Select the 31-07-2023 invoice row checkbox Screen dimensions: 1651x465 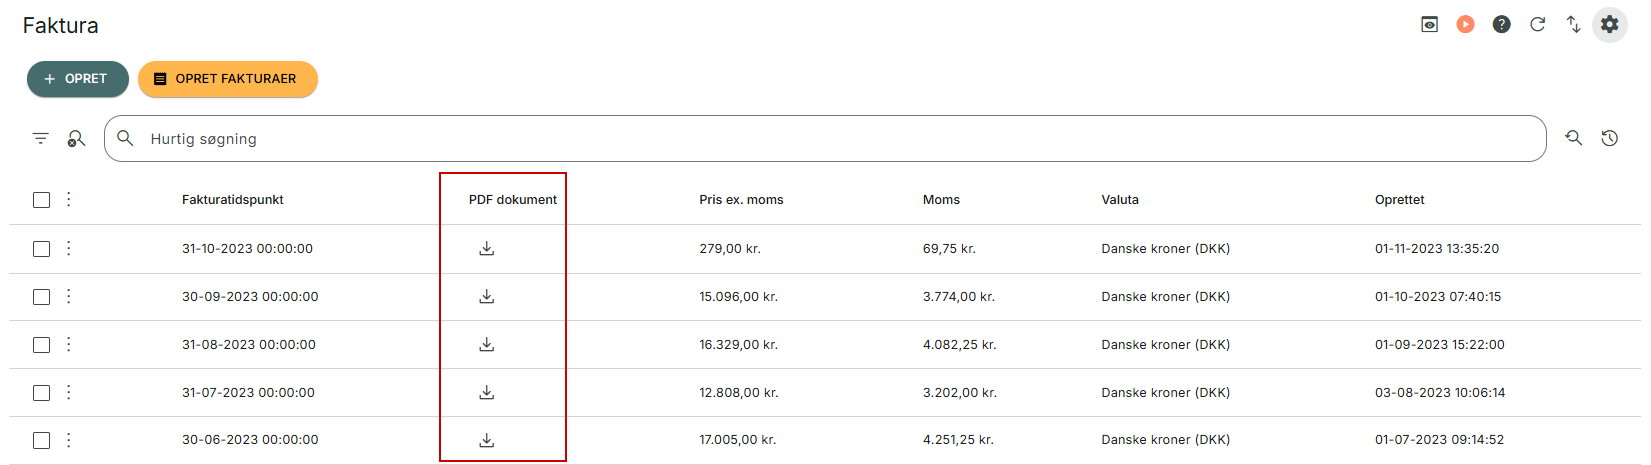coord(41,393)
